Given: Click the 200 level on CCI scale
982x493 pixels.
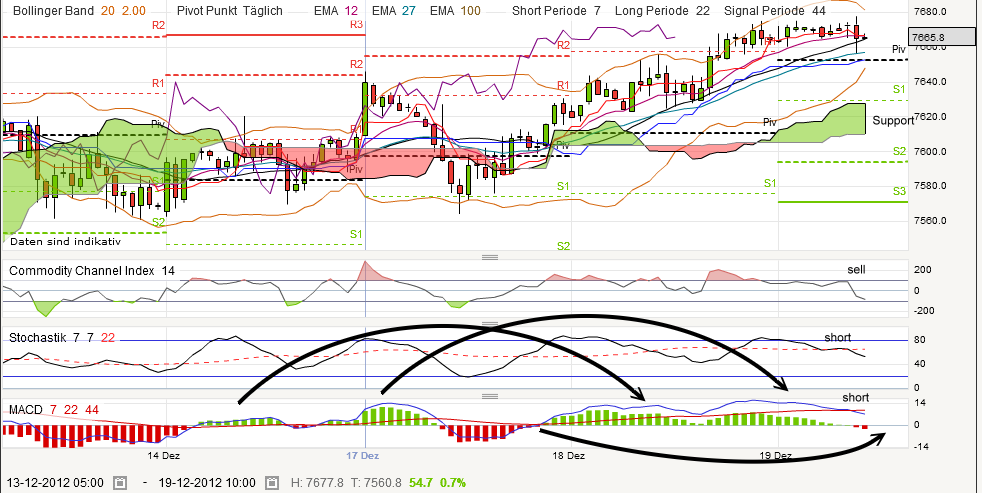Looking at the screenshot, I should tap(923, 270).
